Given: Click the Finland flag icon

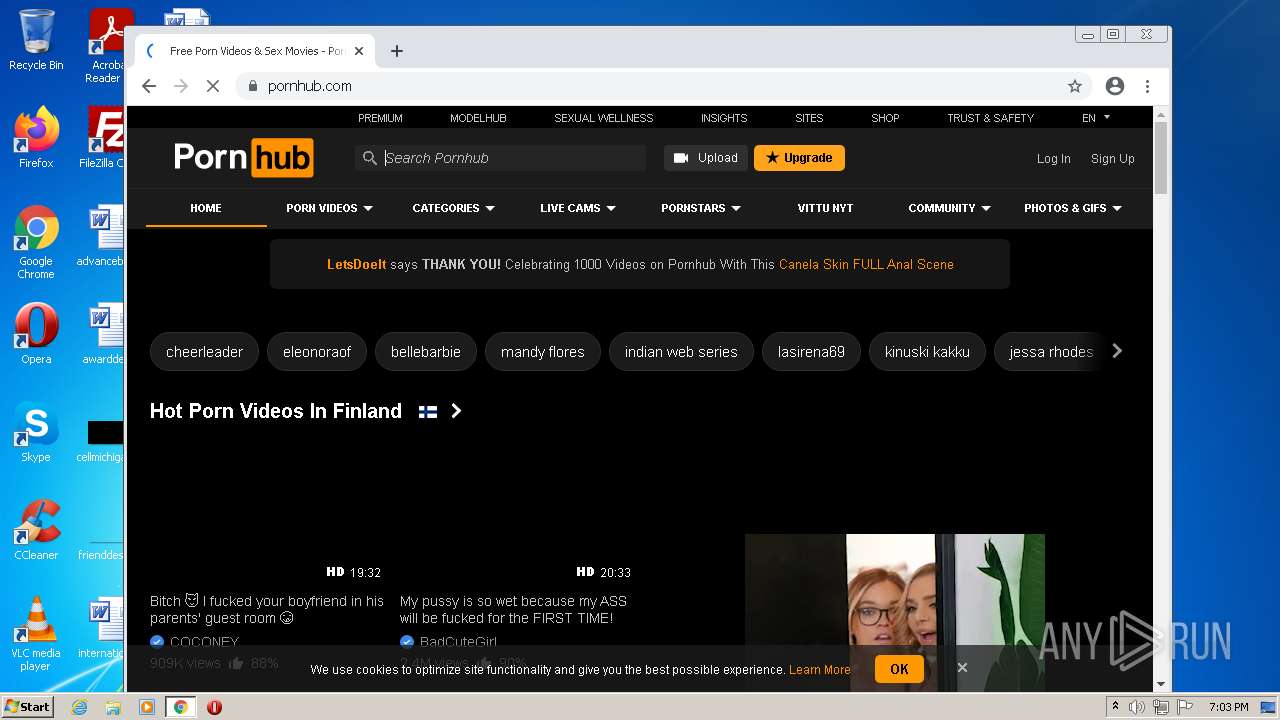Looking at the screenshot, I should click(428, 412).
